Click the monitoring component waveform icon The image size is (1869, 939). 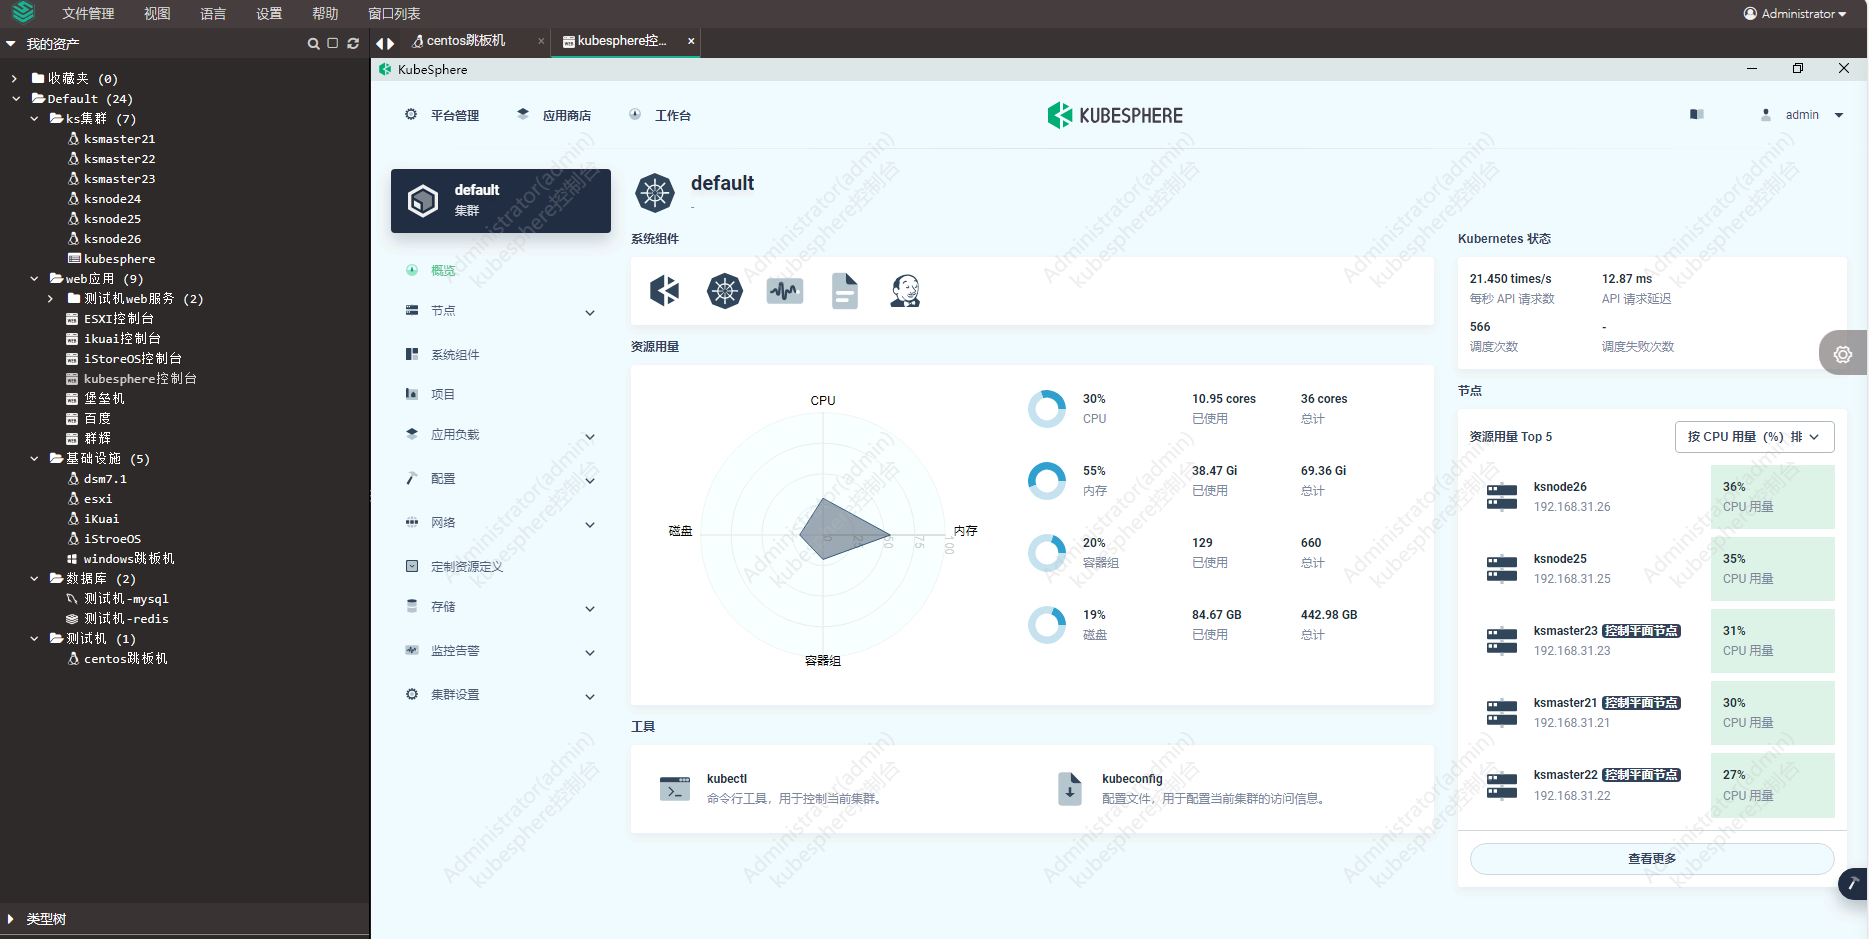tap(785, 291)
